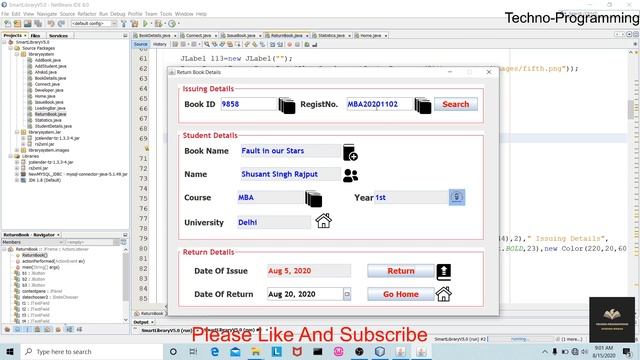640x360 pixels.
Task: Click the books icon beside Book ID field
Action: click(287, 105)
